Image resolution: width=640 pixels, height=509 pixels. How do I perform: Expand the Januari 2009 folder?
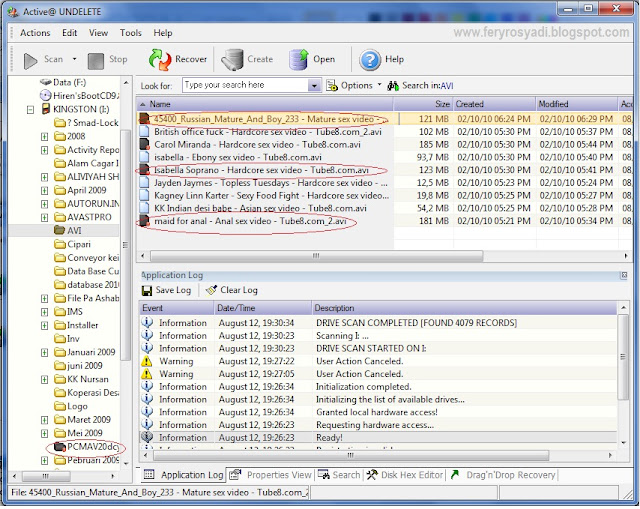point(44,353)
